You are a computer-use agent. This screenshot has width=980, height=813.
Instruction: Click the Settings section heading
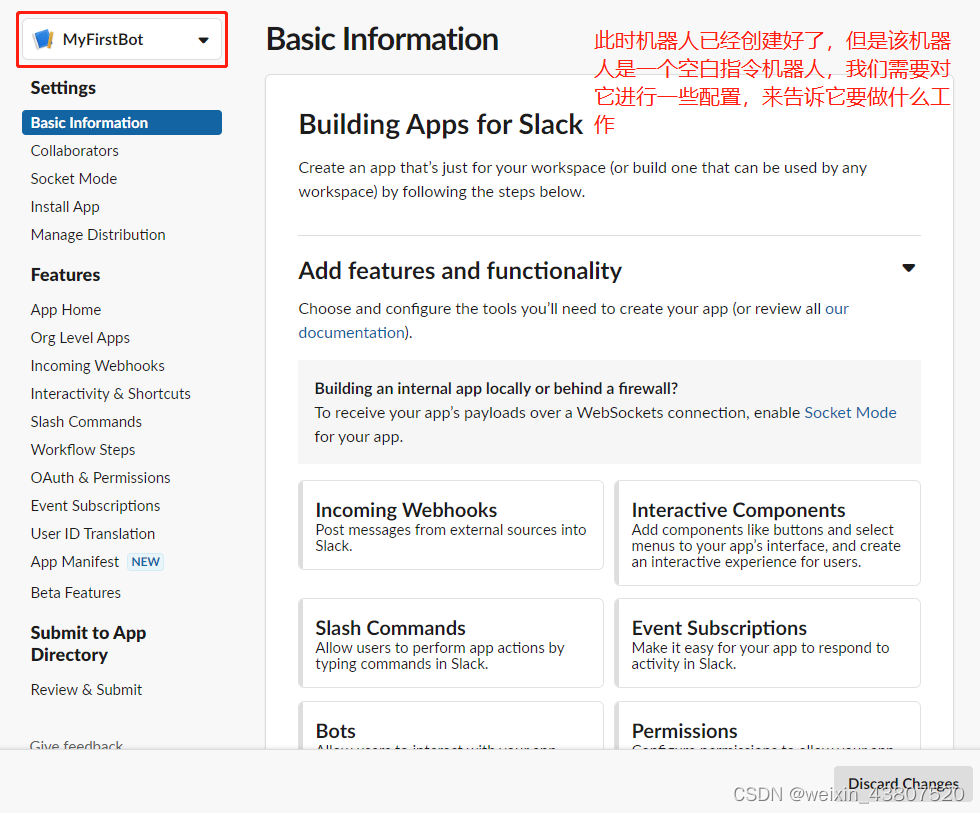point(63,88)
